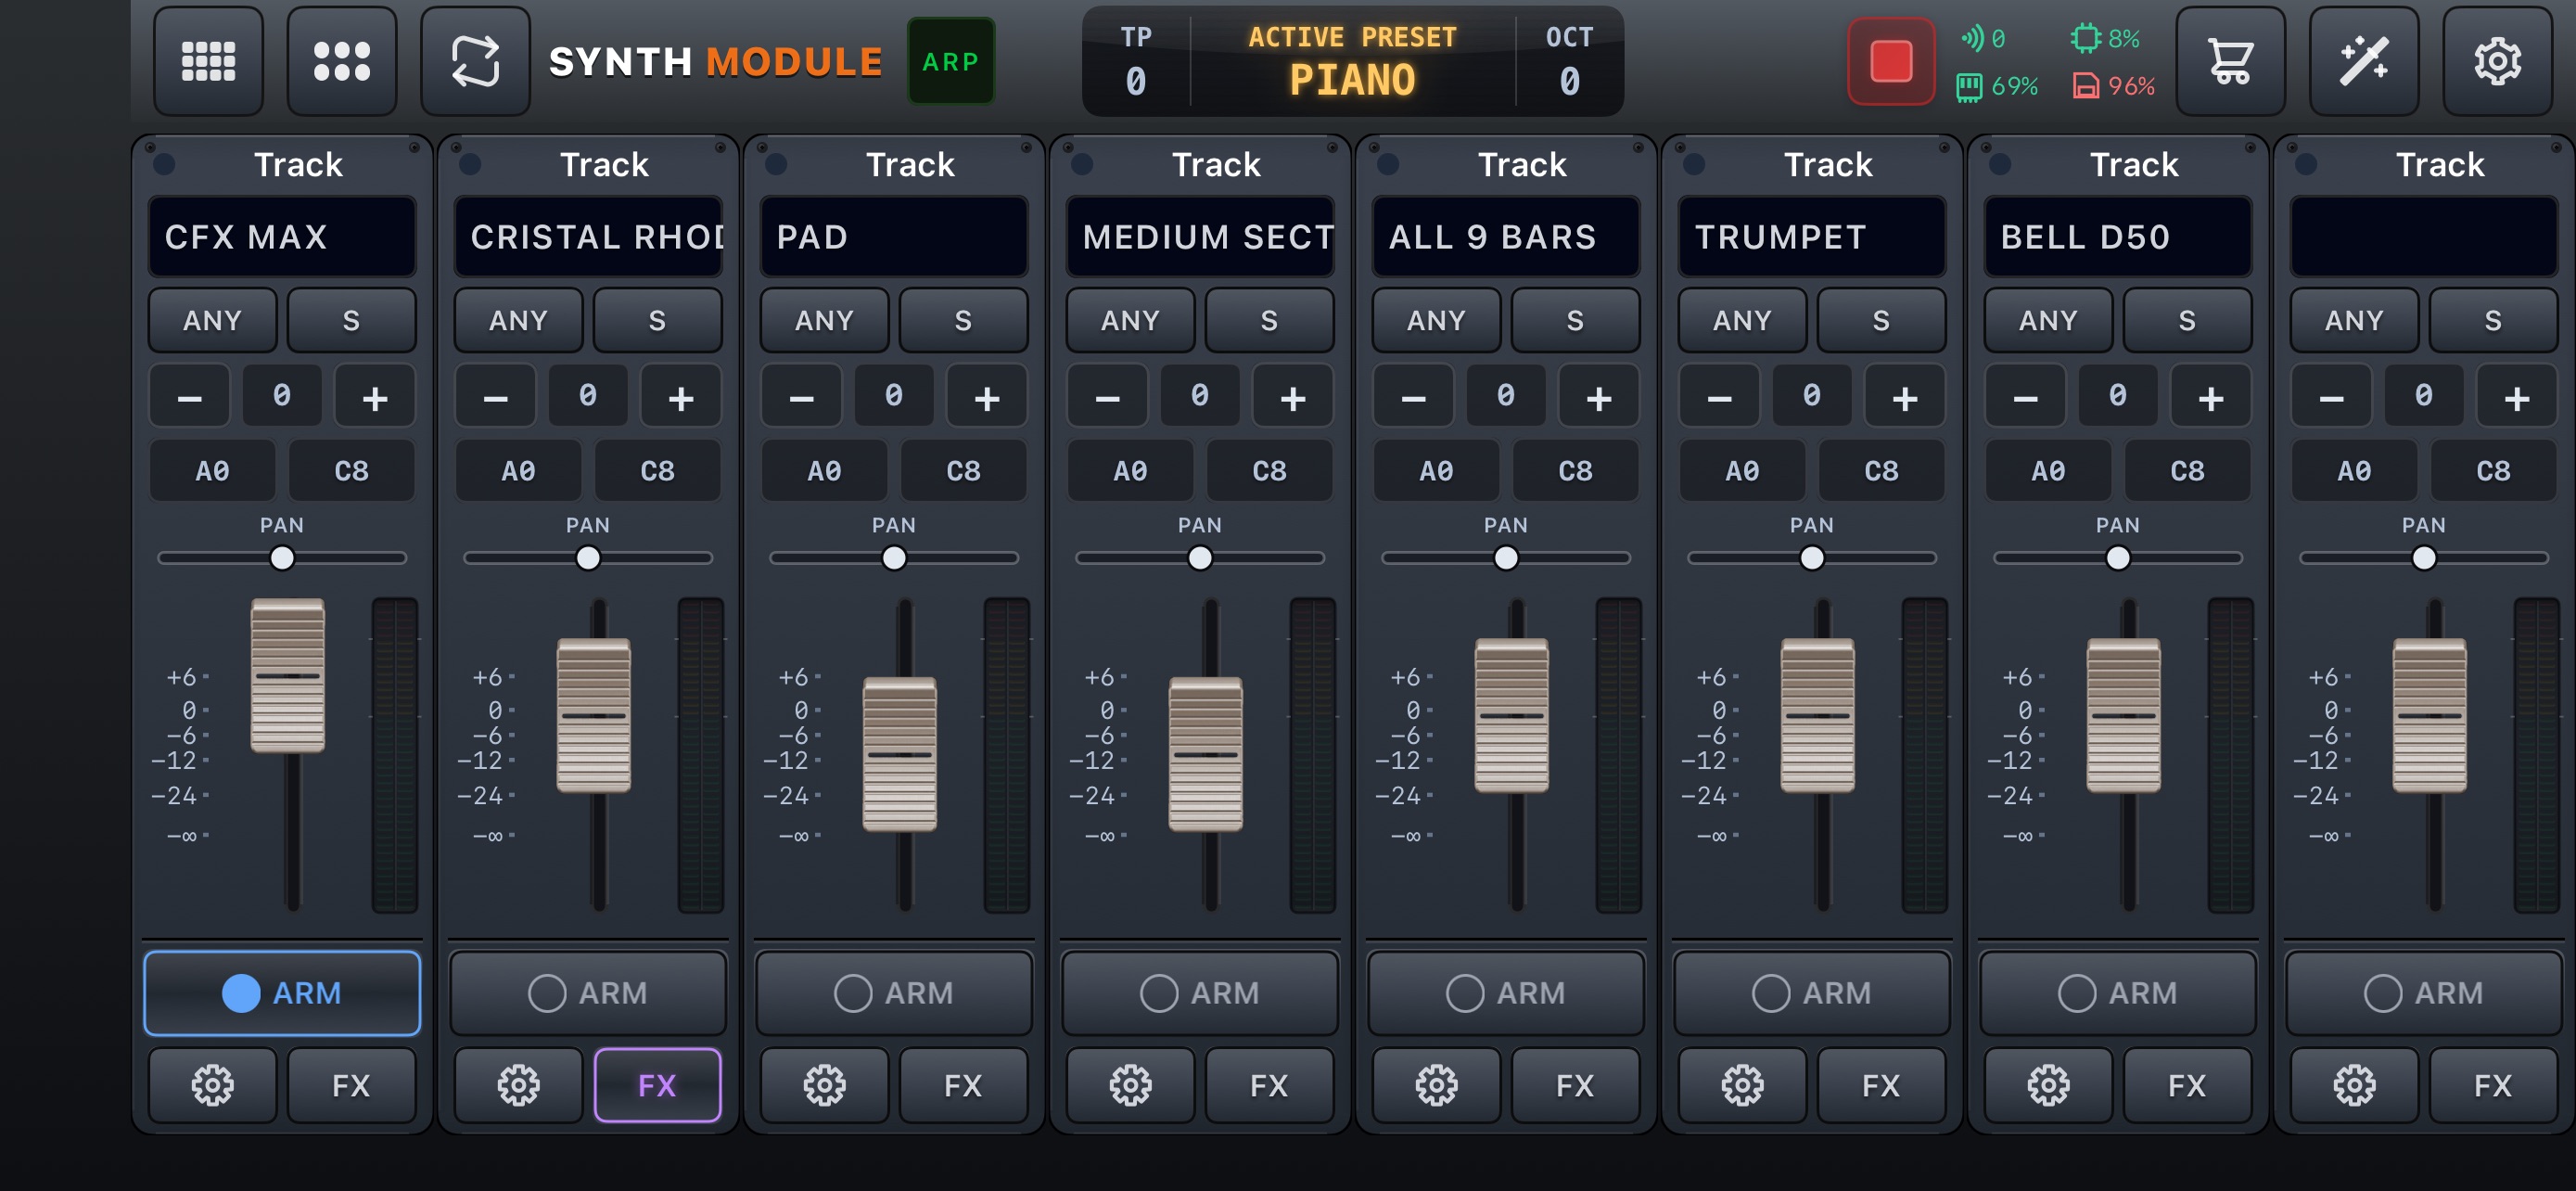
Task: Open PAD sound selector
Action: coord(894,236)
